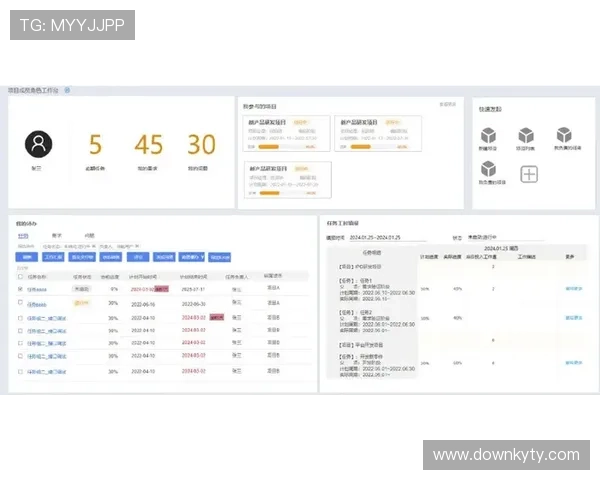Click the overdue task count 5

coord(95,145)
